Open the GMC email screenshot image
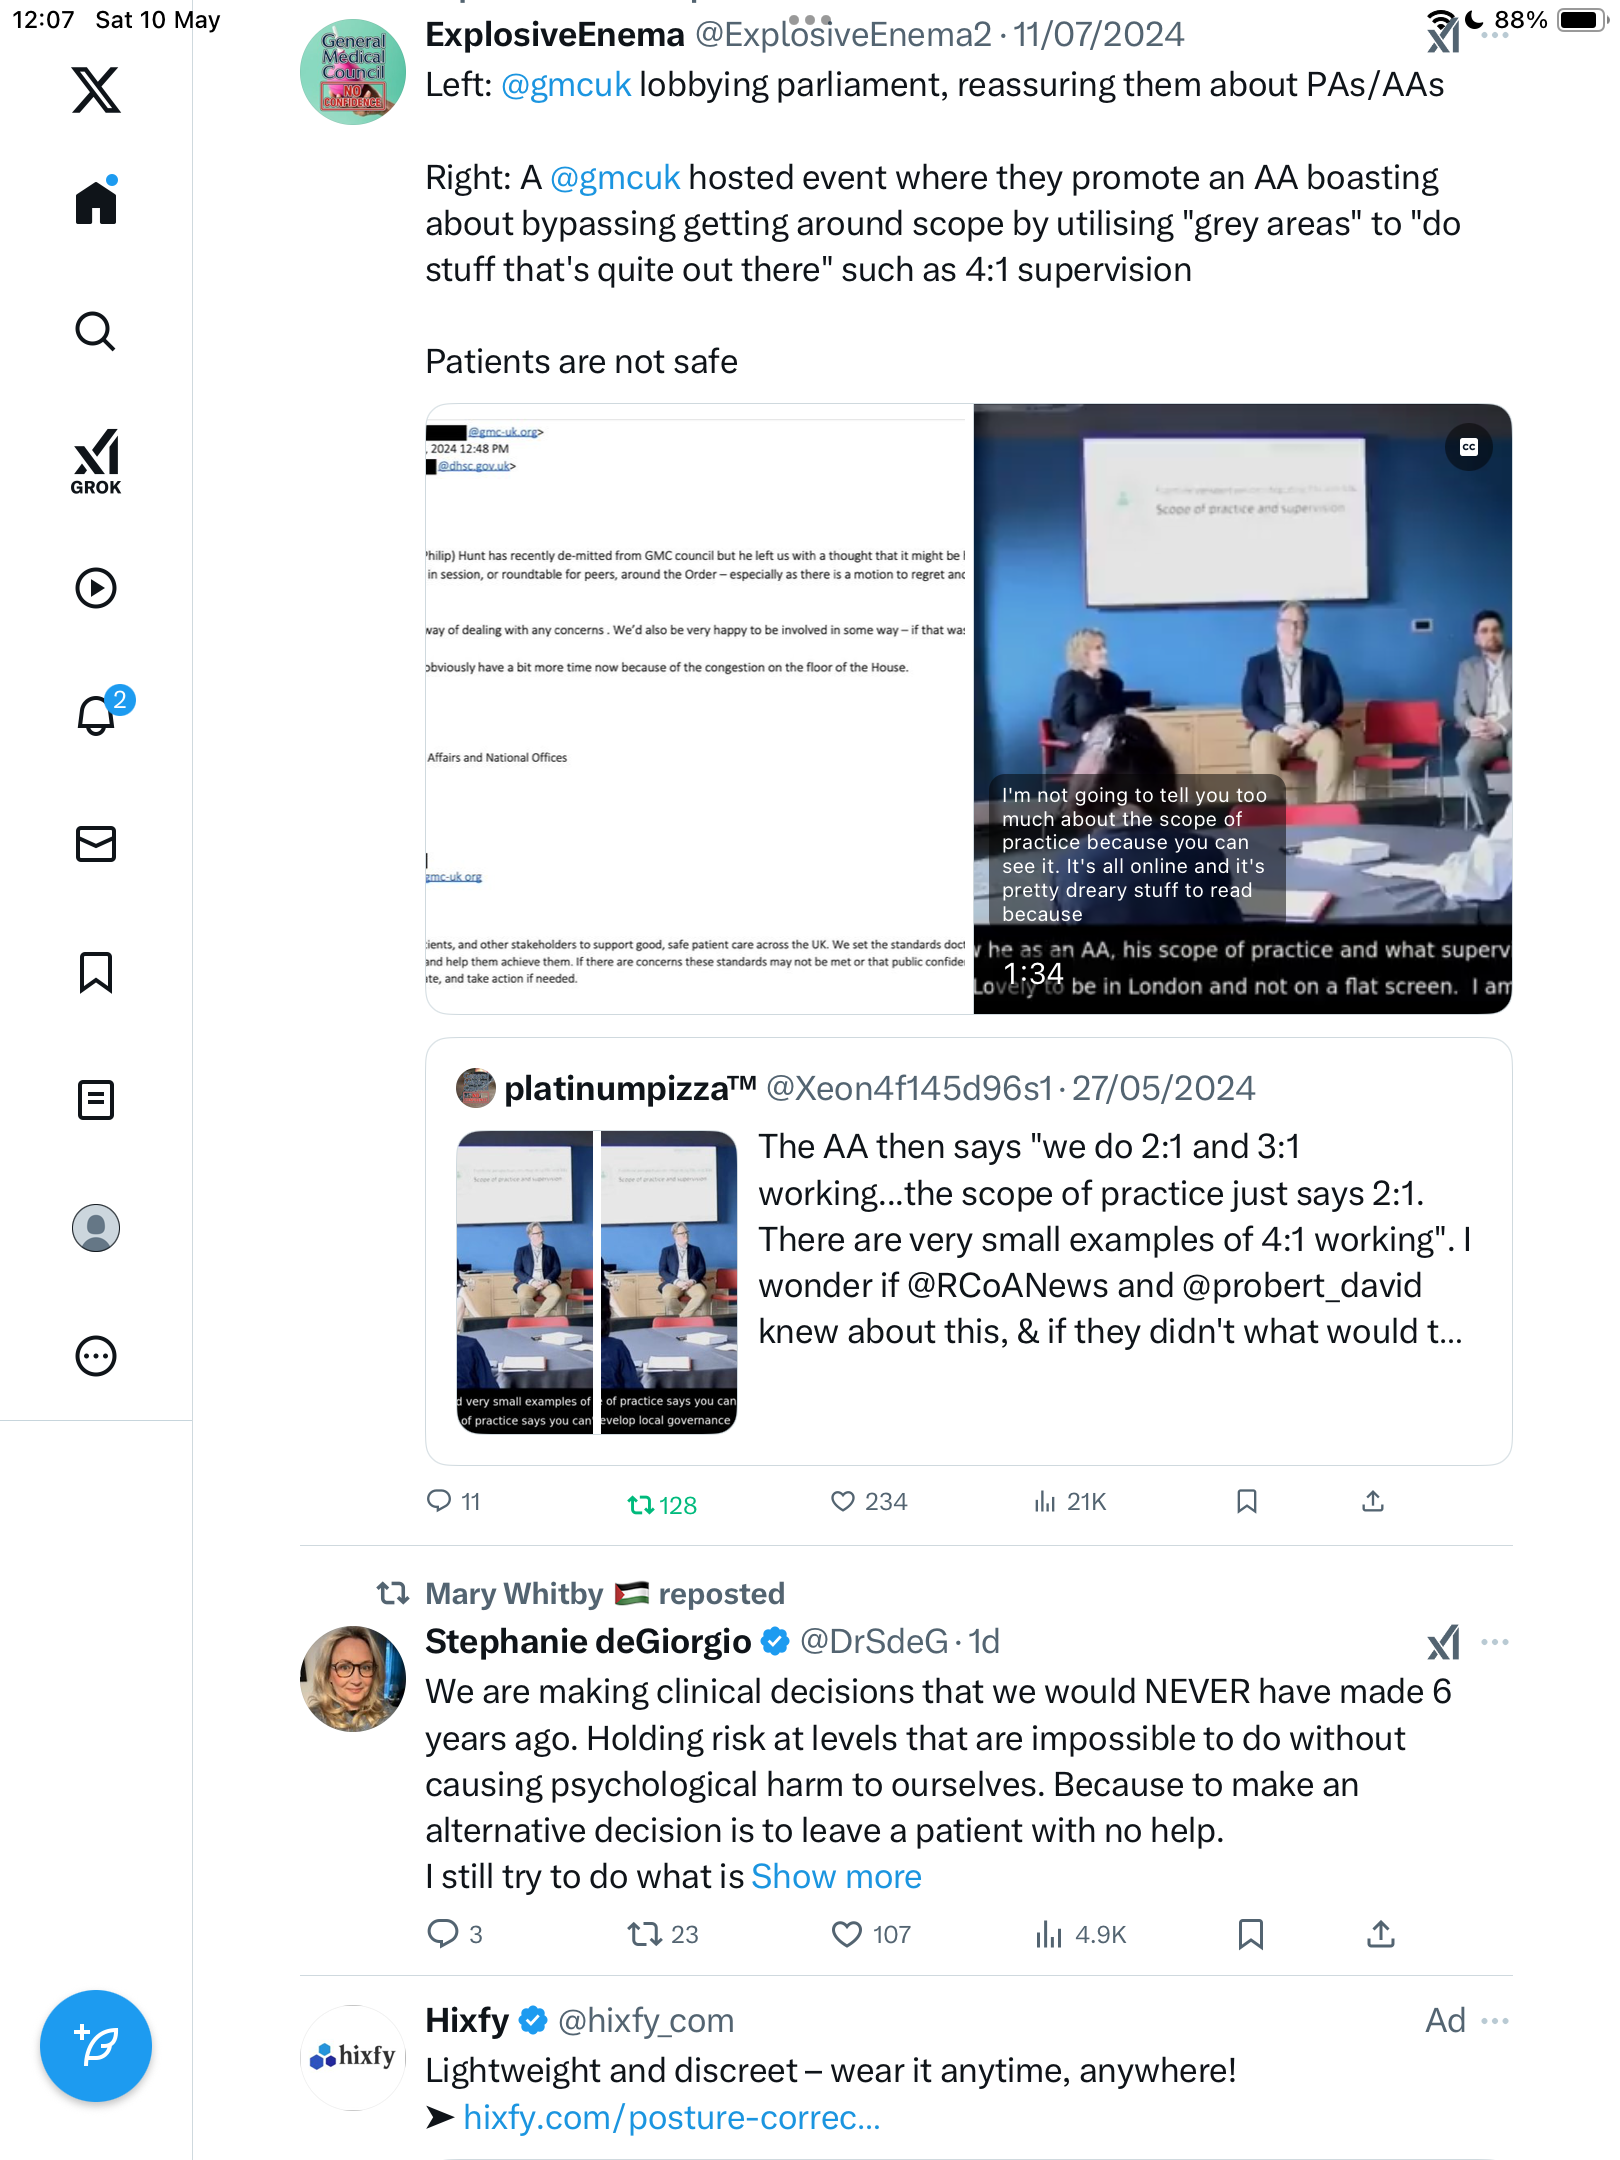Image resolution: width=1620 pixels, height=2160 pixels. [x=699, y=709]
